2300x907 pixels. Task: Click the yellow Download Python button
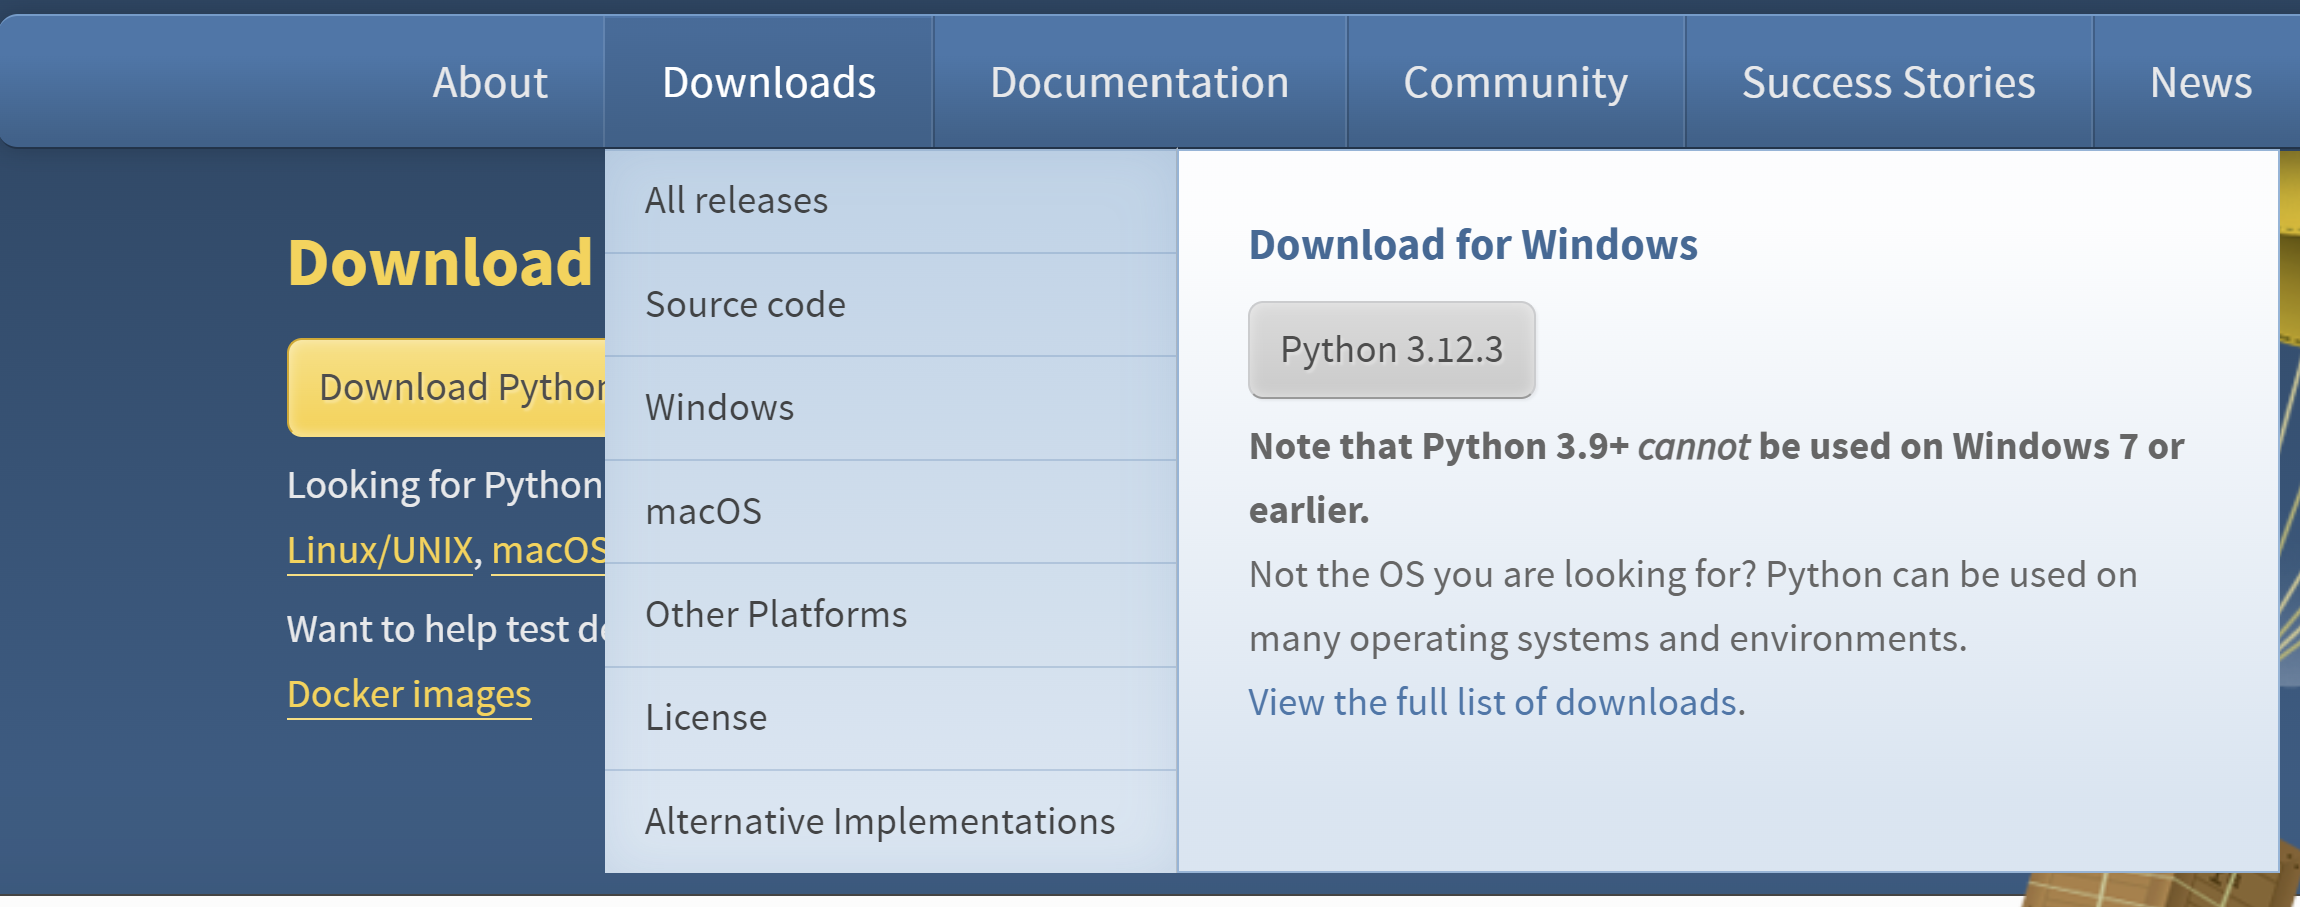pos(448,388)
